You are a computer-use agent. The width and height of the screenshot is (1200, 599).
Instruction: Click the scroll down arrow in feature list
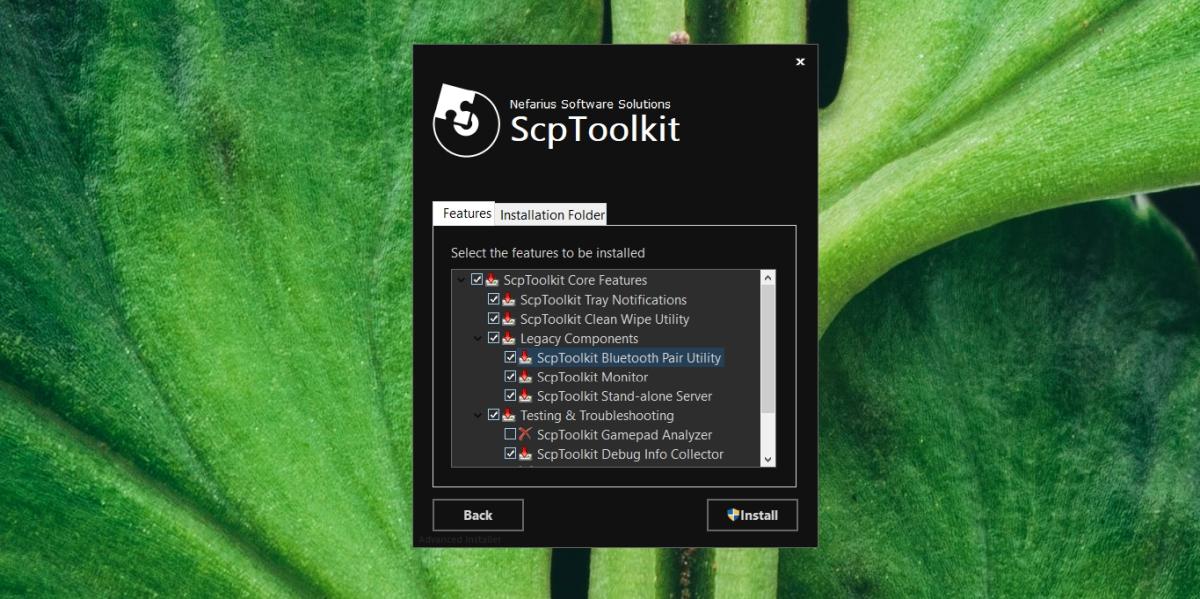click(x=768, y=459)
